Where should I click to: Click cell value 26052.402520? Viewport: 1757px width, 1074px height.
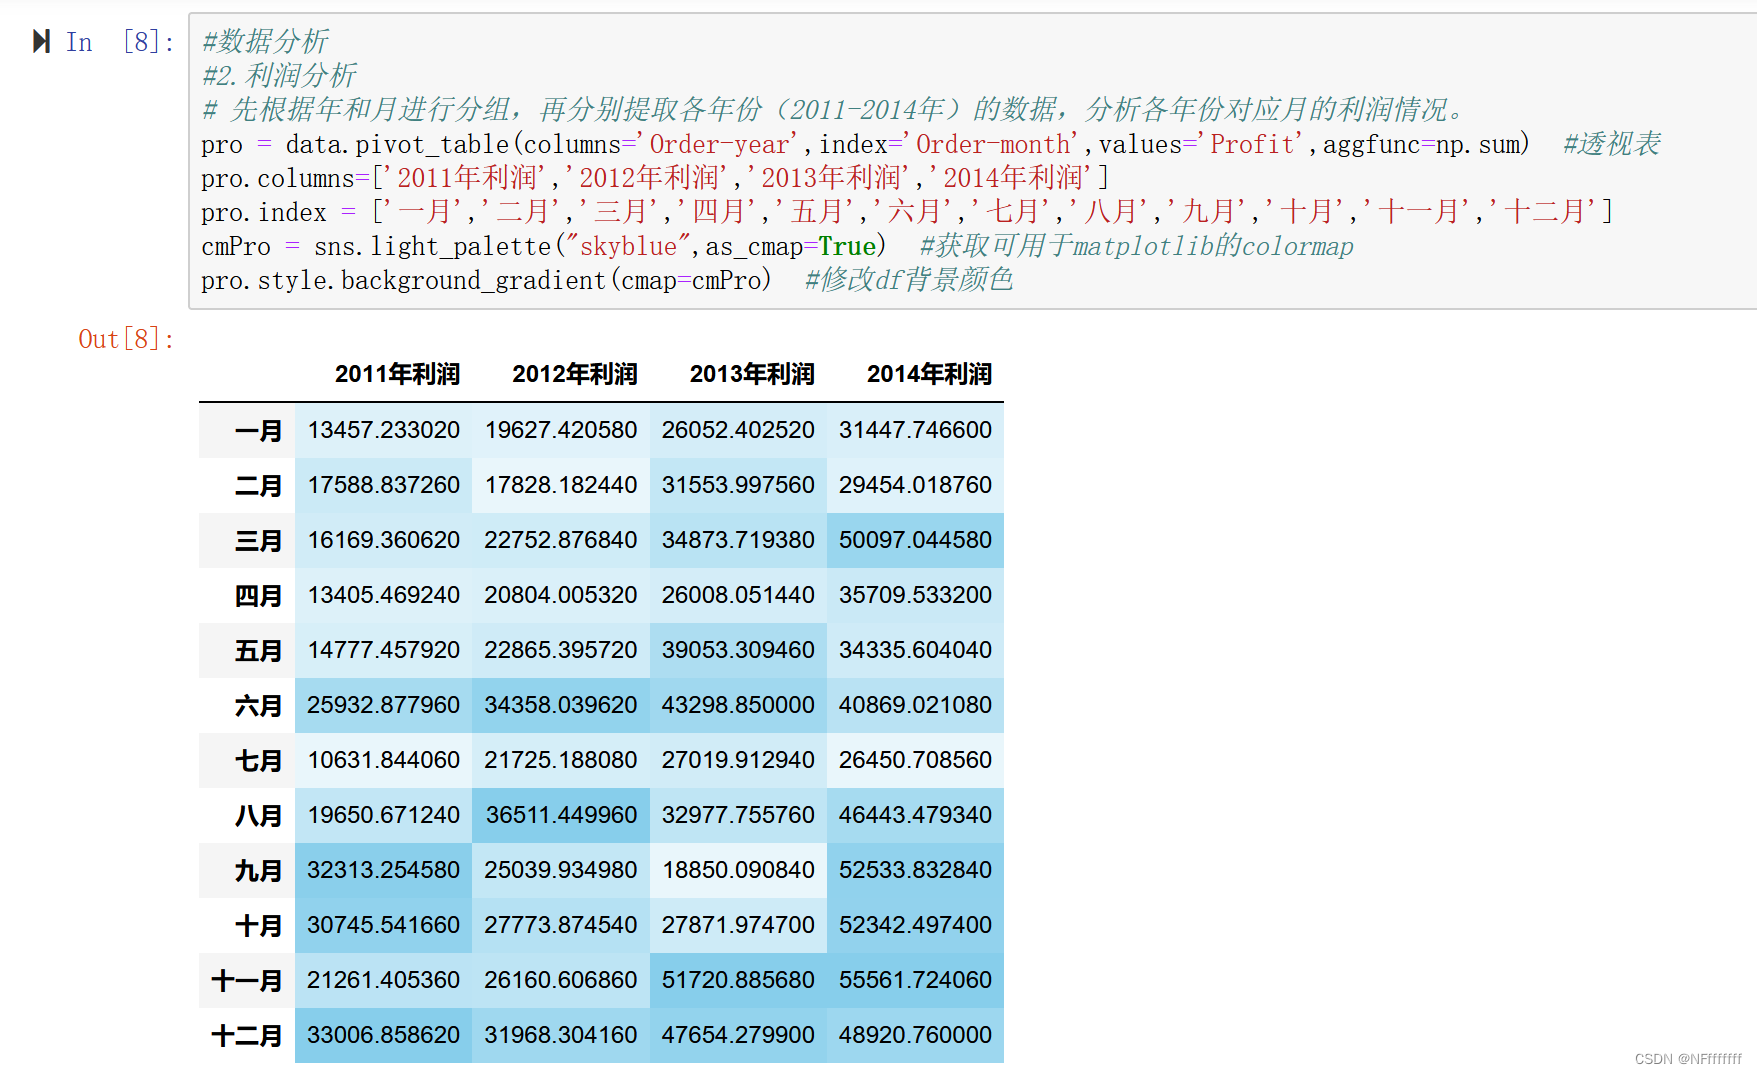coord(738,430)
